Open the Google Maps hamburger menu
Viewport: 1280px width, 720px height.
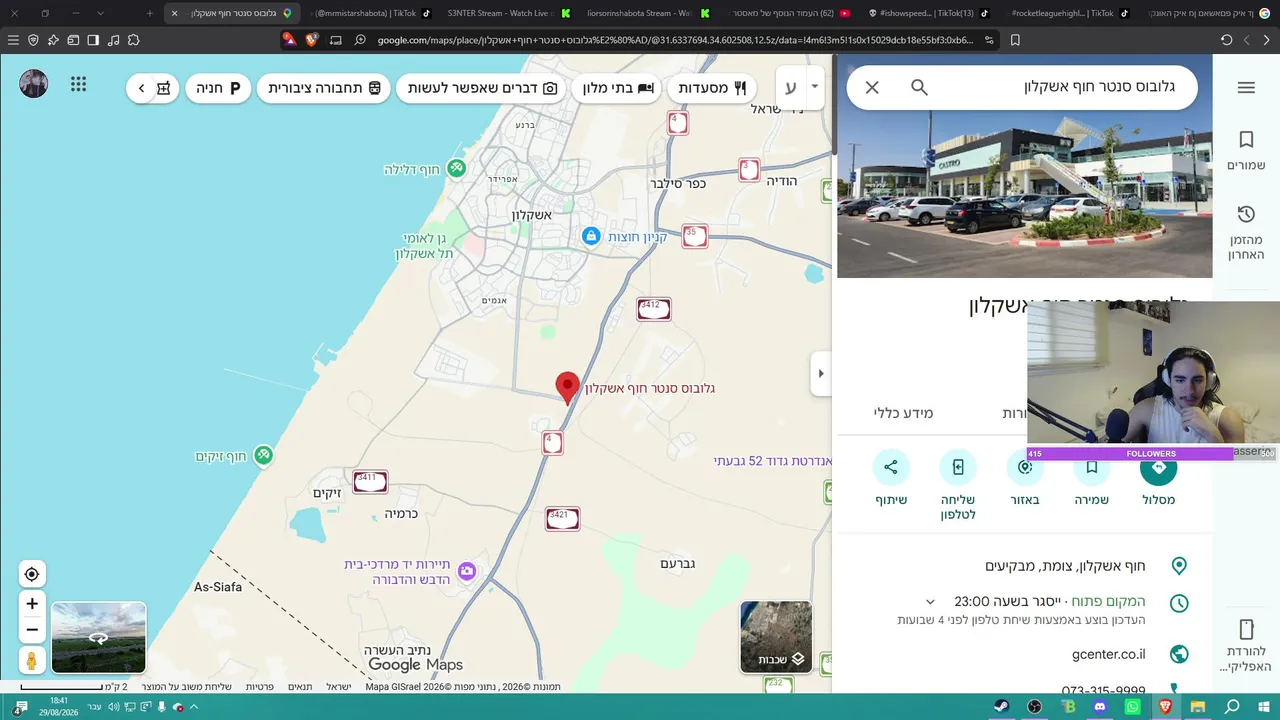1246,88
